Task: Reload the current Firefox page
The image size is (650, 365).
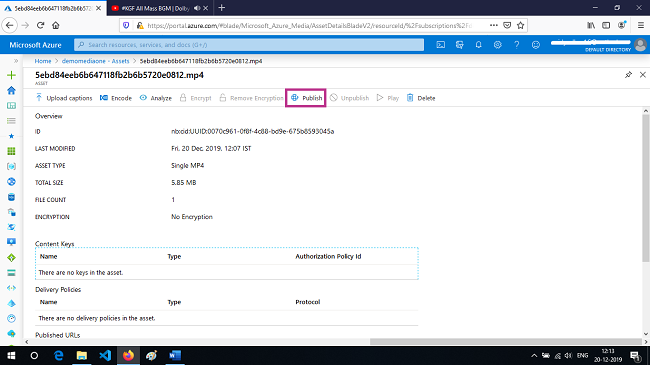Action: click(40, 25)
